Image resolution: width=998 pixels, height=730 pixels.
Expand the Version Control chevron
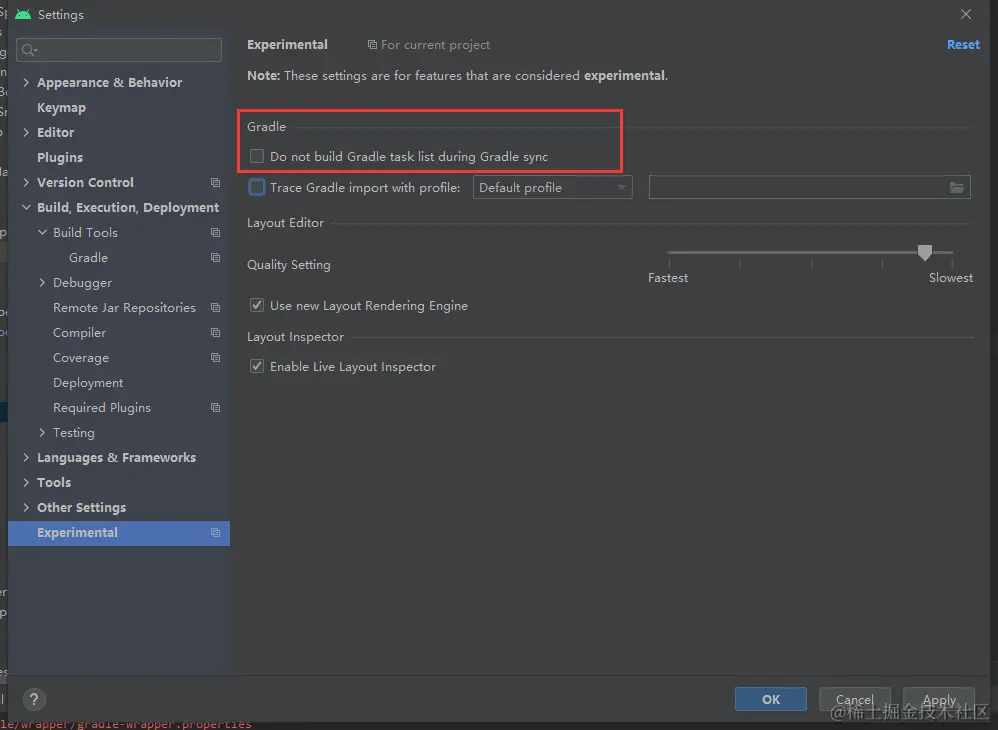26,183
